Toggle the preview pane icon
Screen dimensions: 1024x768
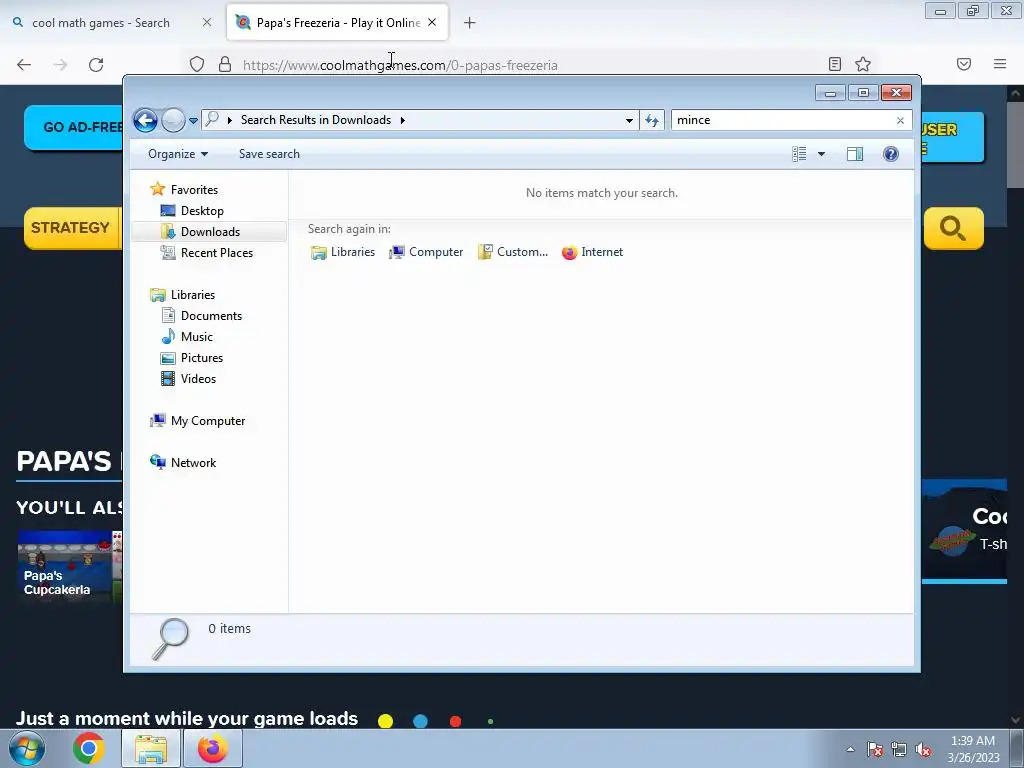(x=855, y=154)
